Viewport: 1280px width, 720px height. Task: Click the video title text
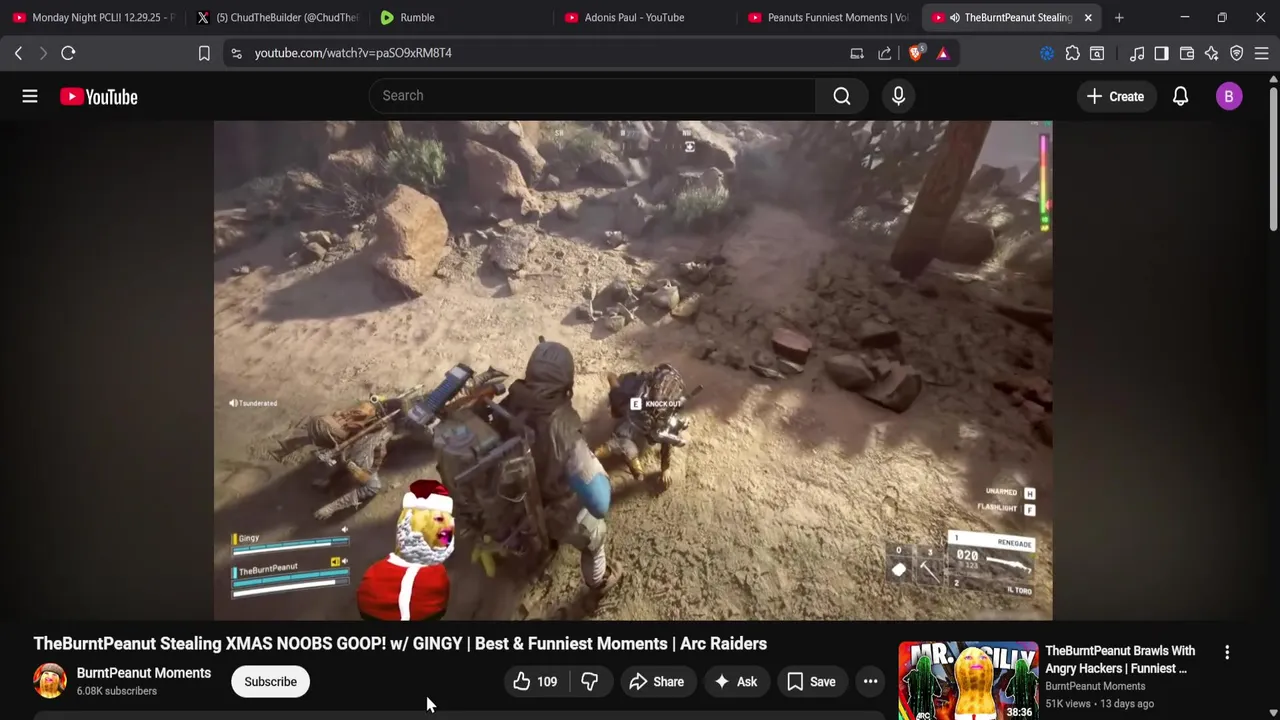tap(400, 644)
